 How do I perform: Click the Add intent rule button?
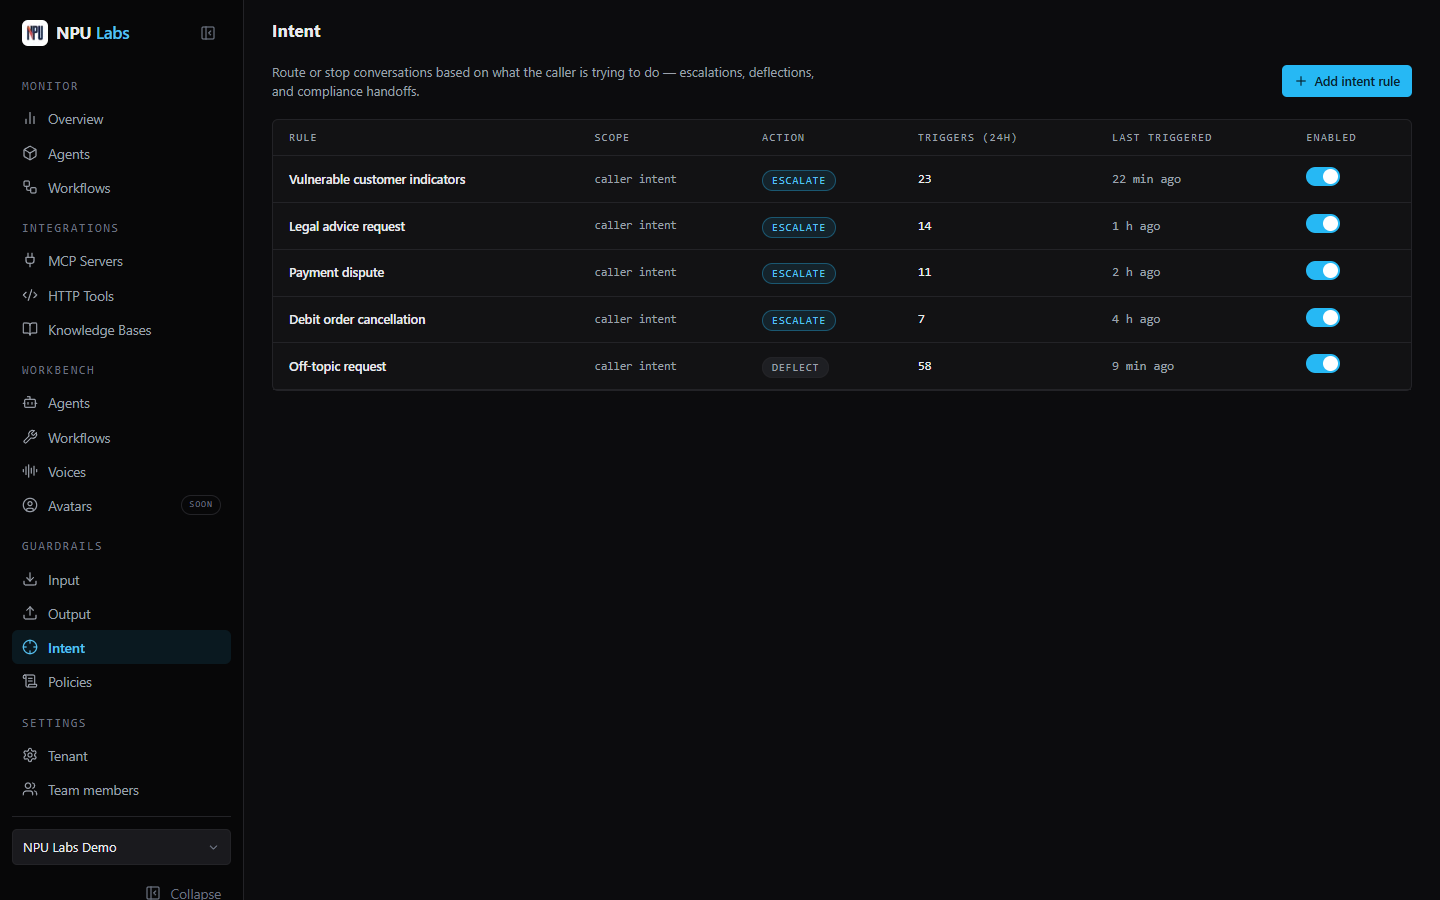pyautogui.click(x=1347, y=81)
